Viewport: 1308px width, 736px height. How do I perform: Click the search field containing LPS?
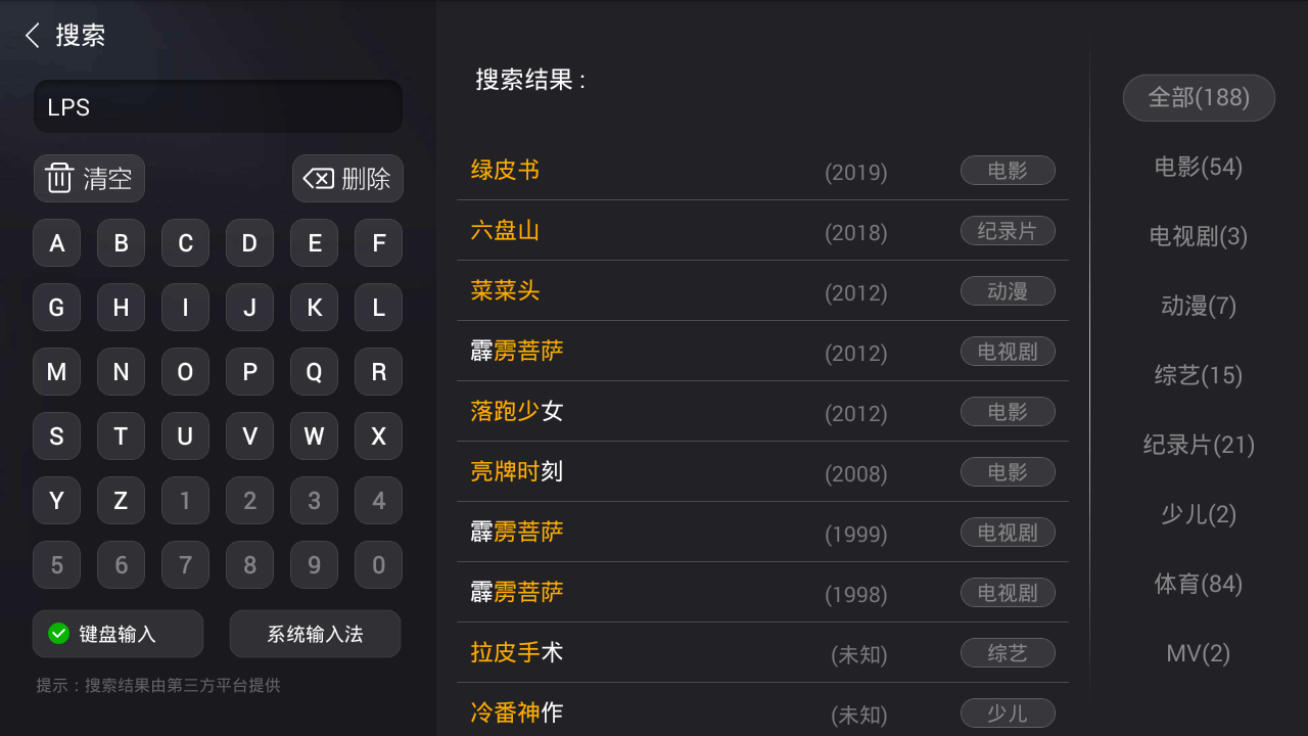pos(218,107)
